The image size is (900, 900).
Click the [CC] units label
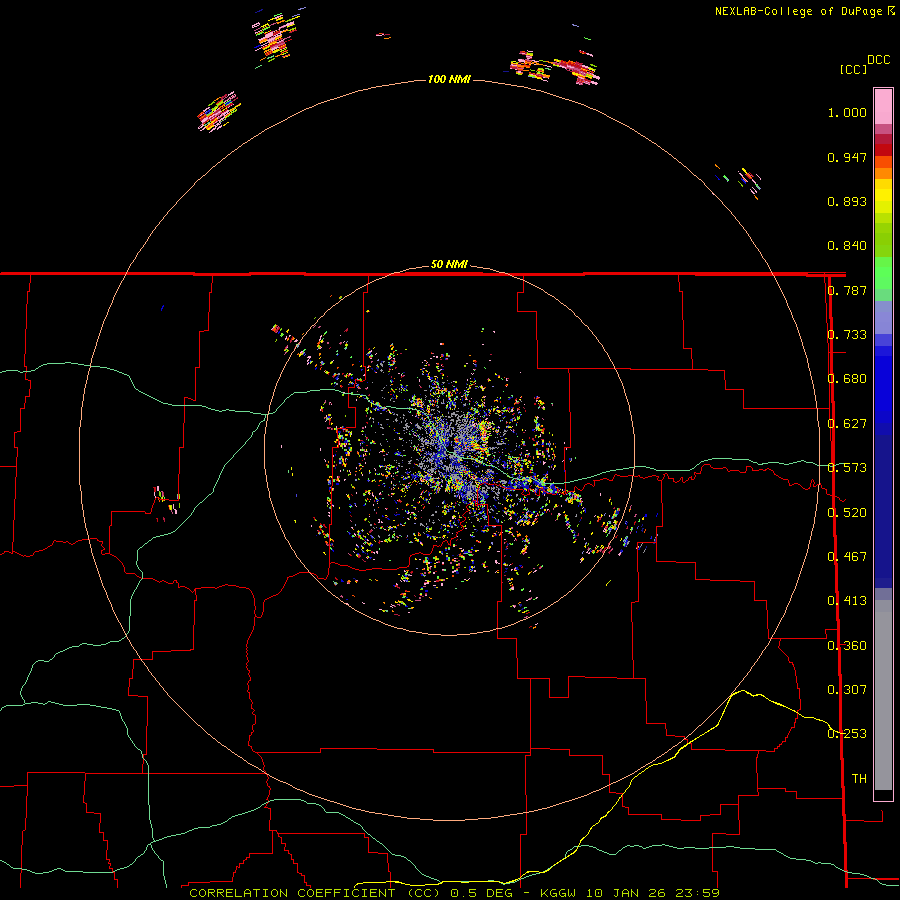pos(853,69)
